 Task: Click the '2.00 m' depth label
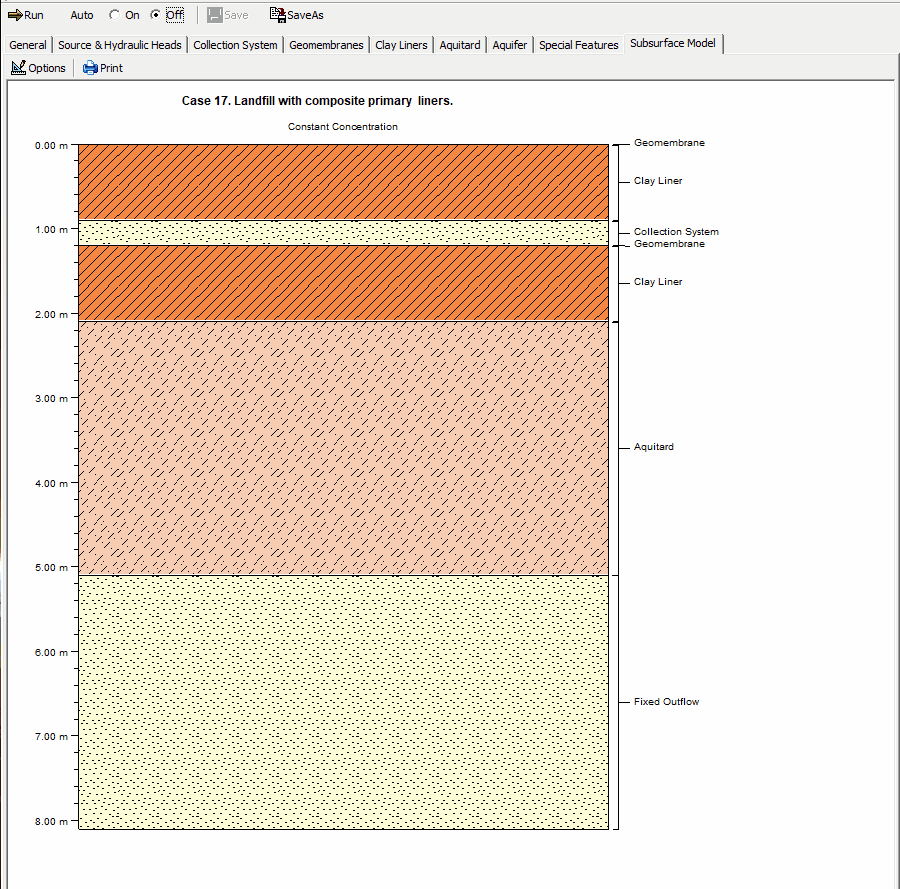pyautogui.click(x=51, y=315)
